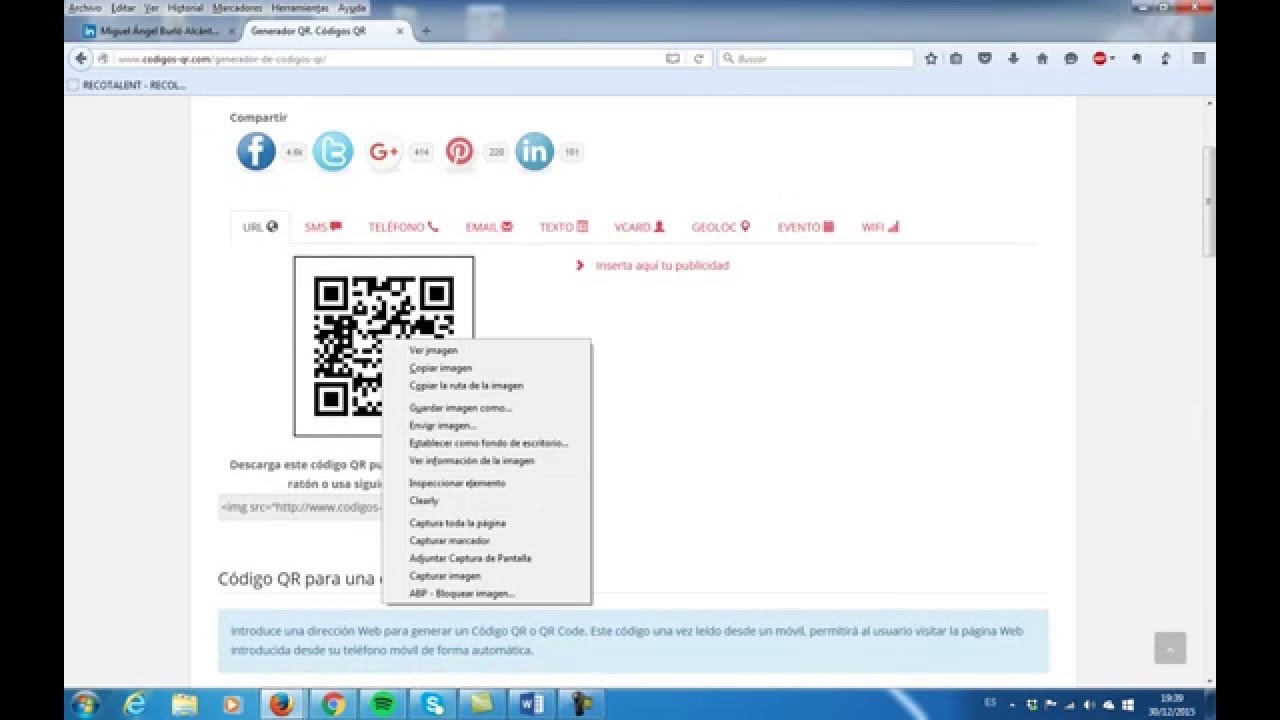Open the WIFI tab
This screenshot has width=1280, height=720.
point(880,227)
